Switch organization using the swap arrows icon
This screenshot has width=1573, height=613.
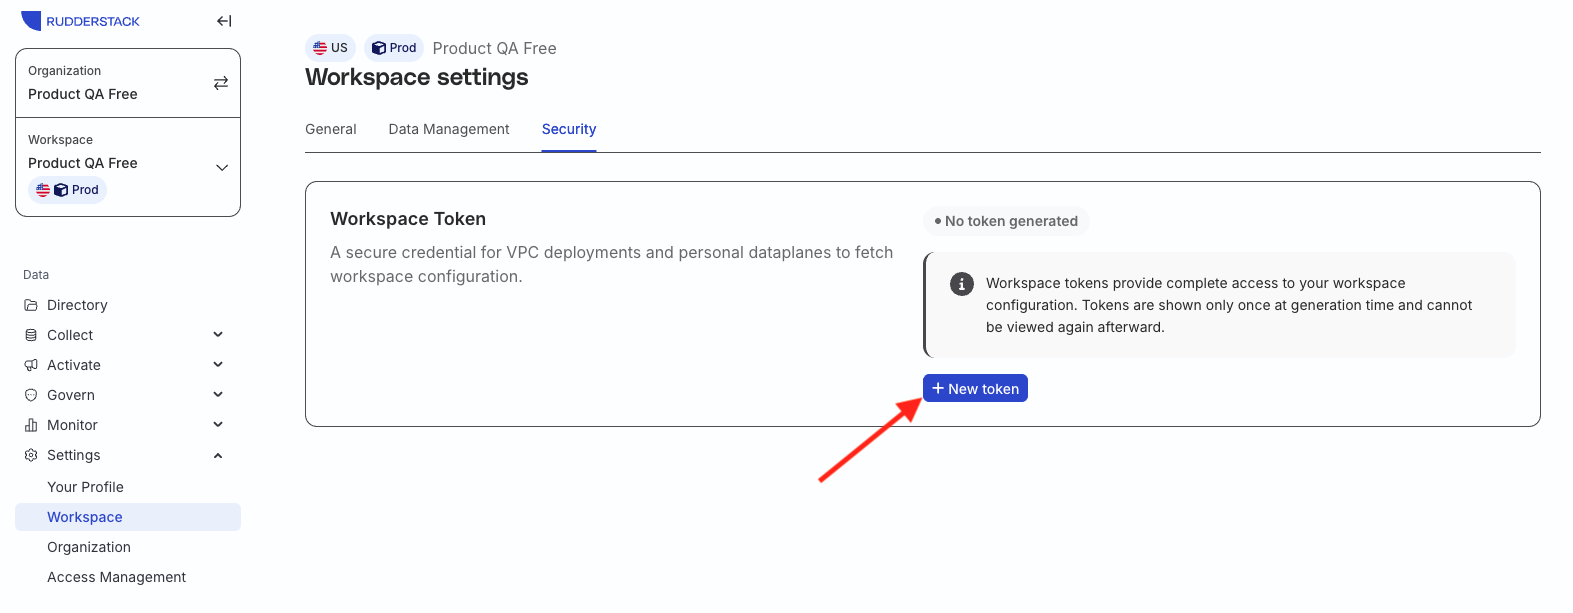(221, 83)
